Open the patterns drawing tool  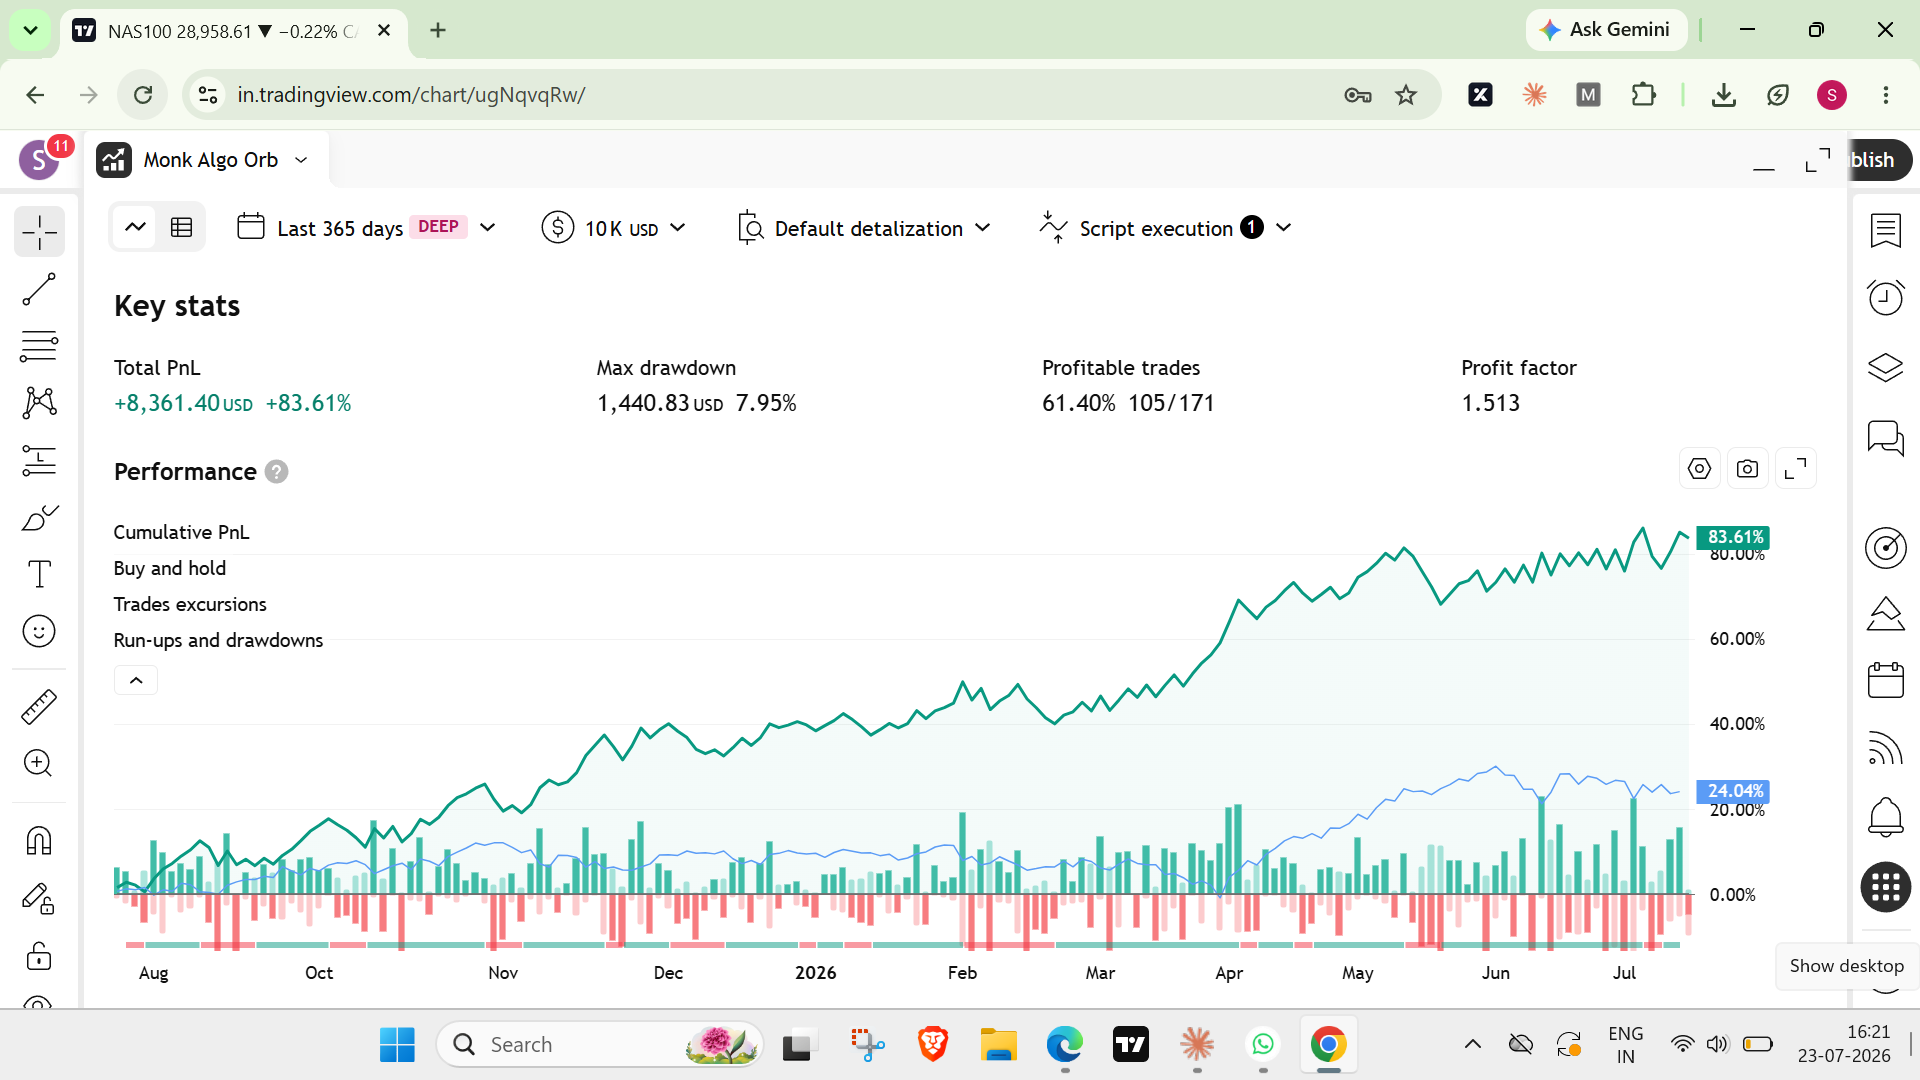39,403
